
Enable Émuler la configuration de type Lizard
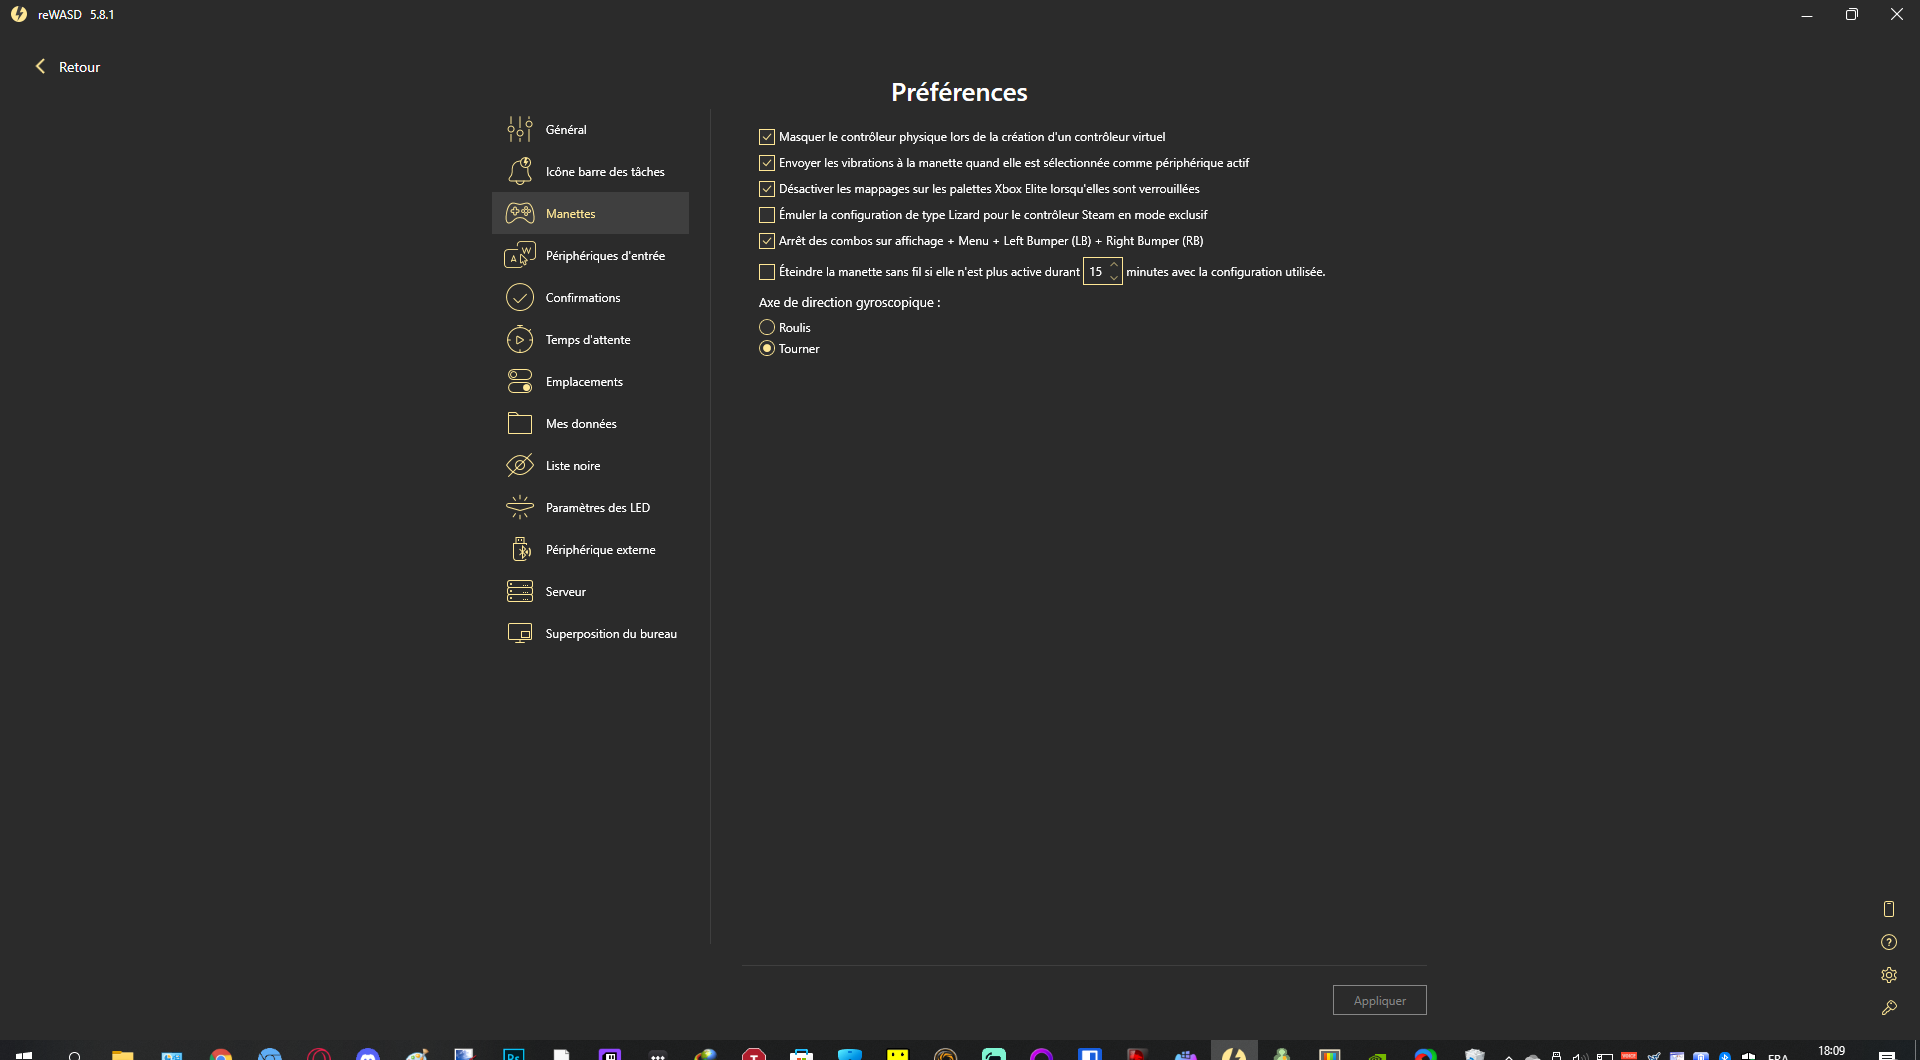(767, 215)
